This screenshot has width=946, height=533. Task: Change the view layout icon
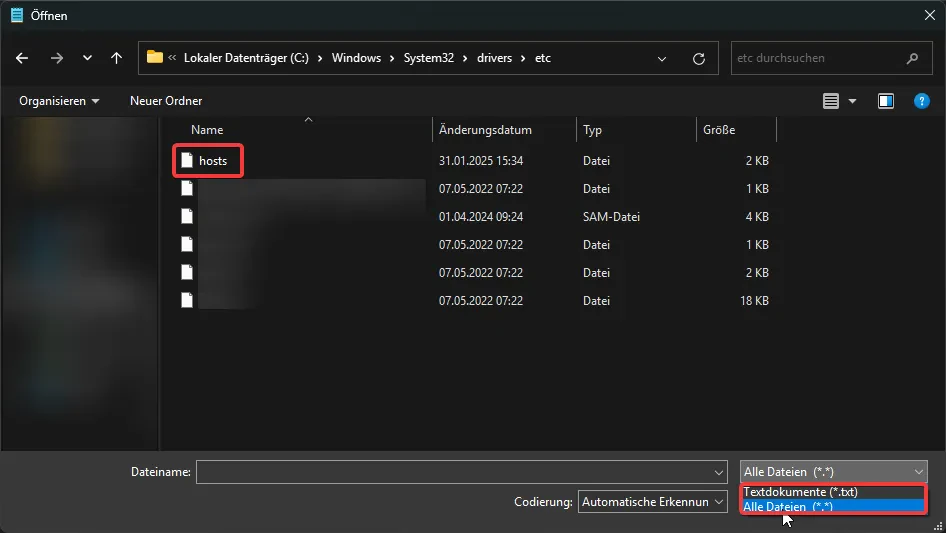point(831,101)
